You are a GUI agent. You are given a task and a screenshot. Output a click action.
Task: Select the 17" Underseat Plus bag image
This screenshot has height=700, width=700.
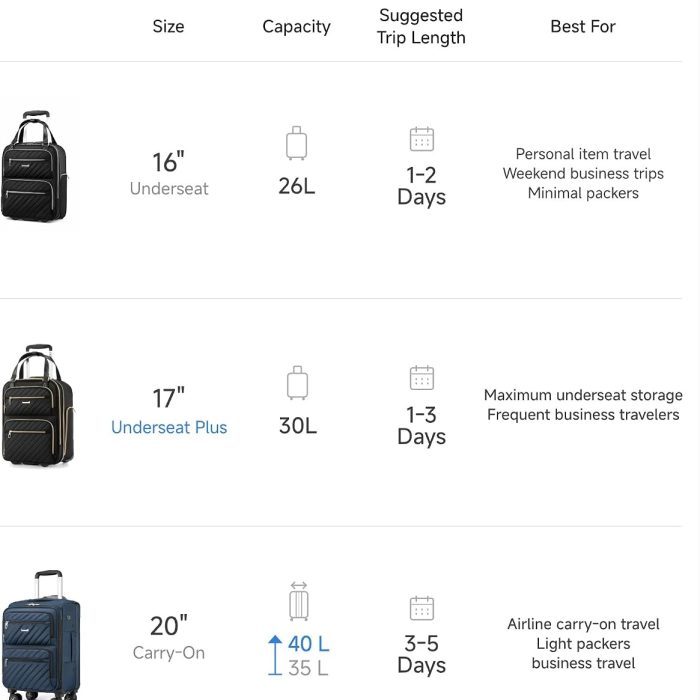pos(38,405)
